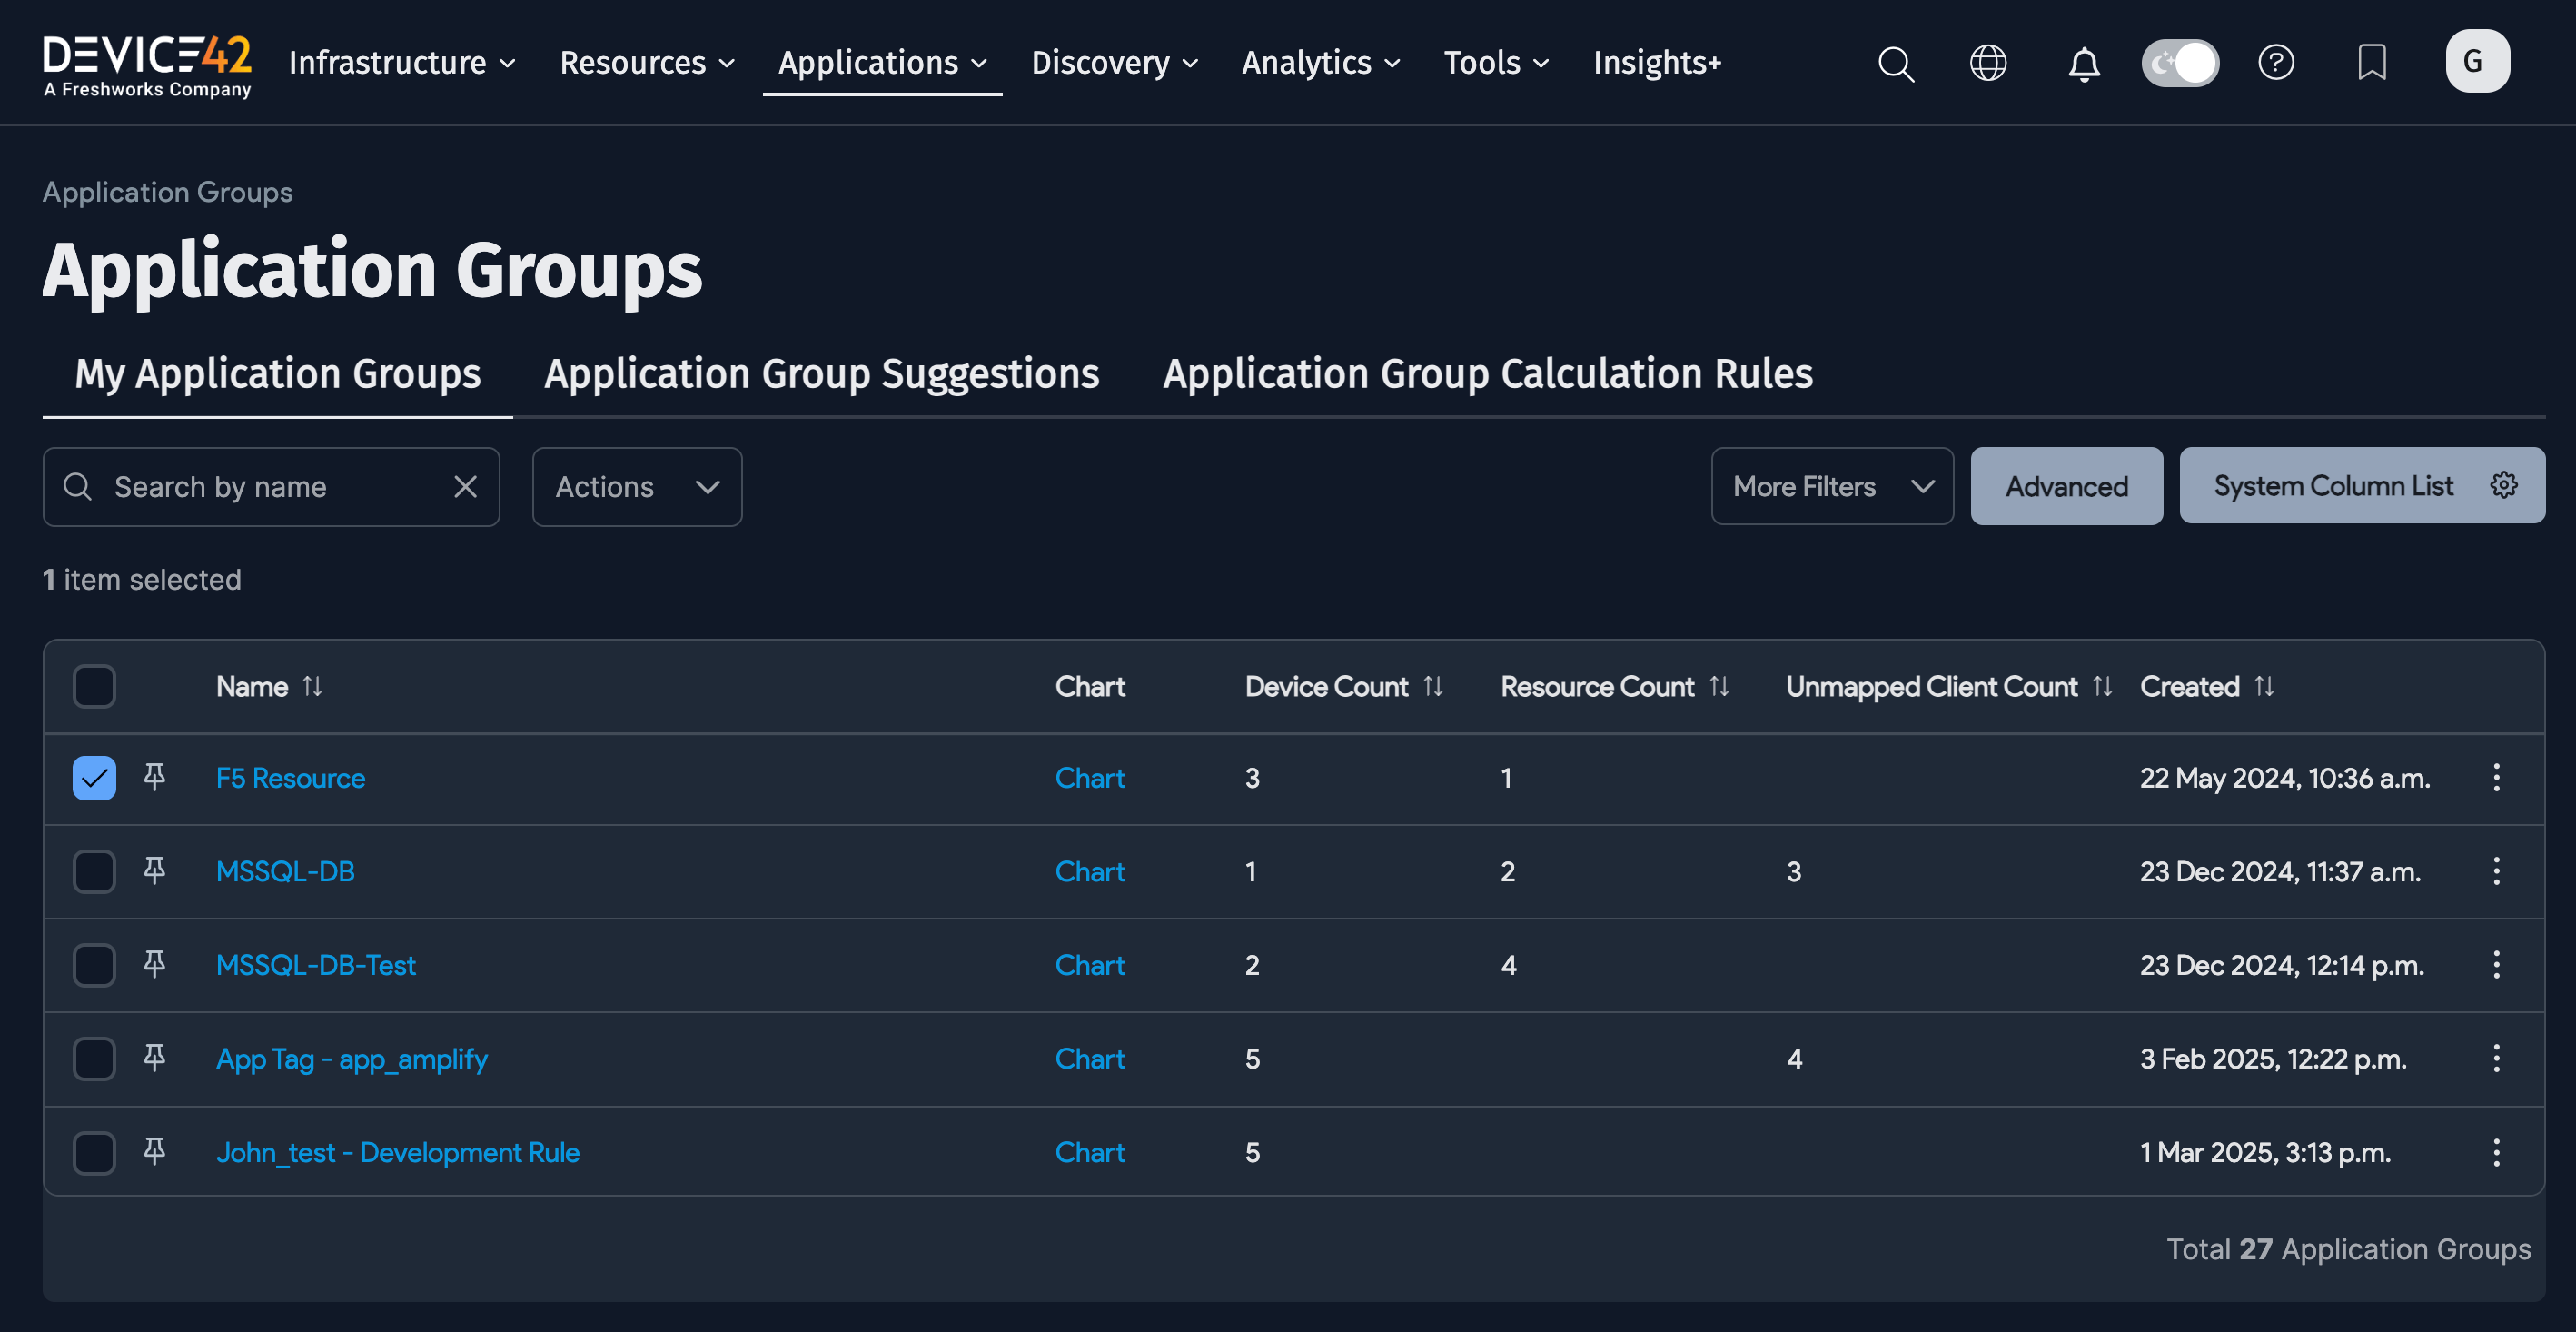
Task: Uncheck the F5 Resource row checkbox
Action: click(93, 777)
